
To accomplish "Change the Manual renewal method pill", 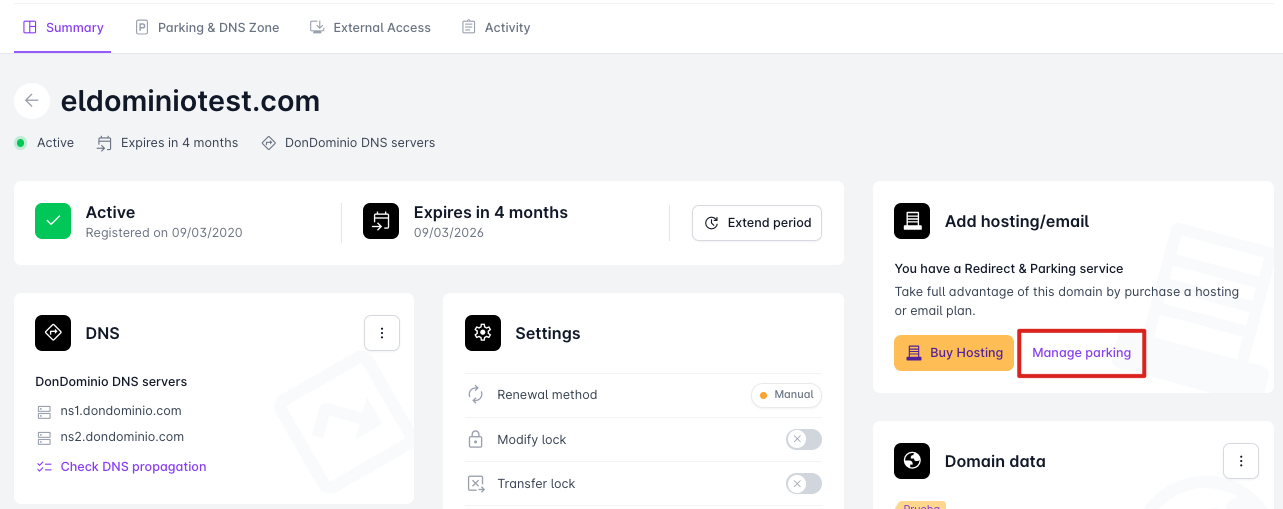I will [x=786, y=395].
